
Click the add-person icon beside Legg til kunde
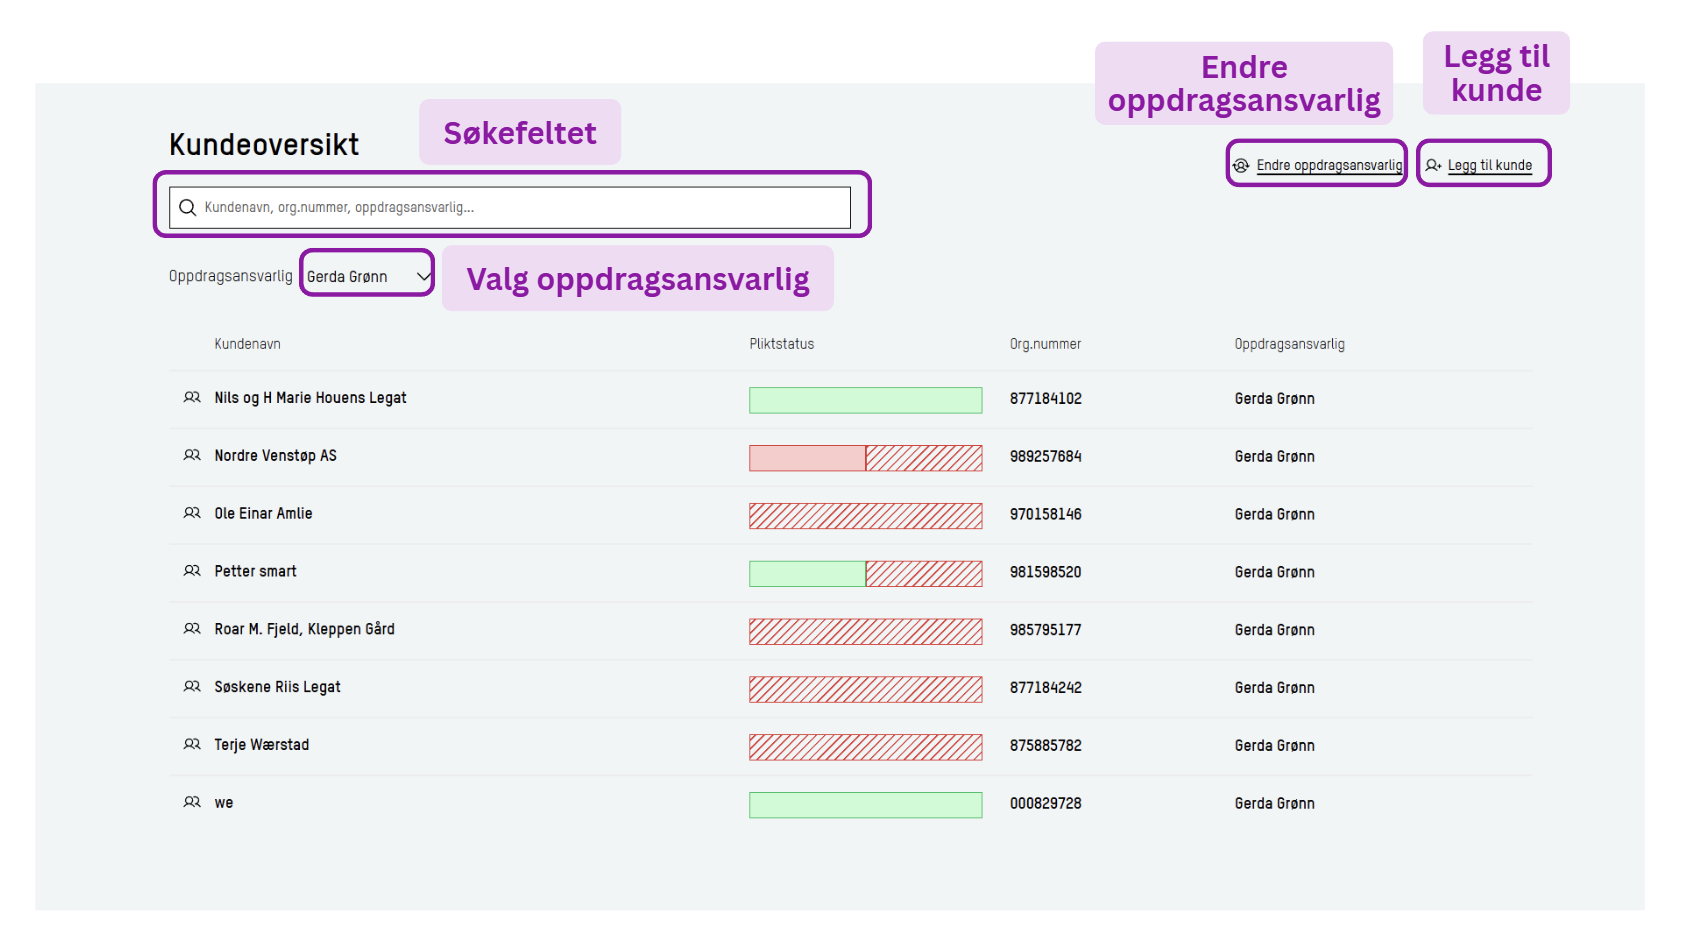pyautogui.click(x=1433, y=166)
